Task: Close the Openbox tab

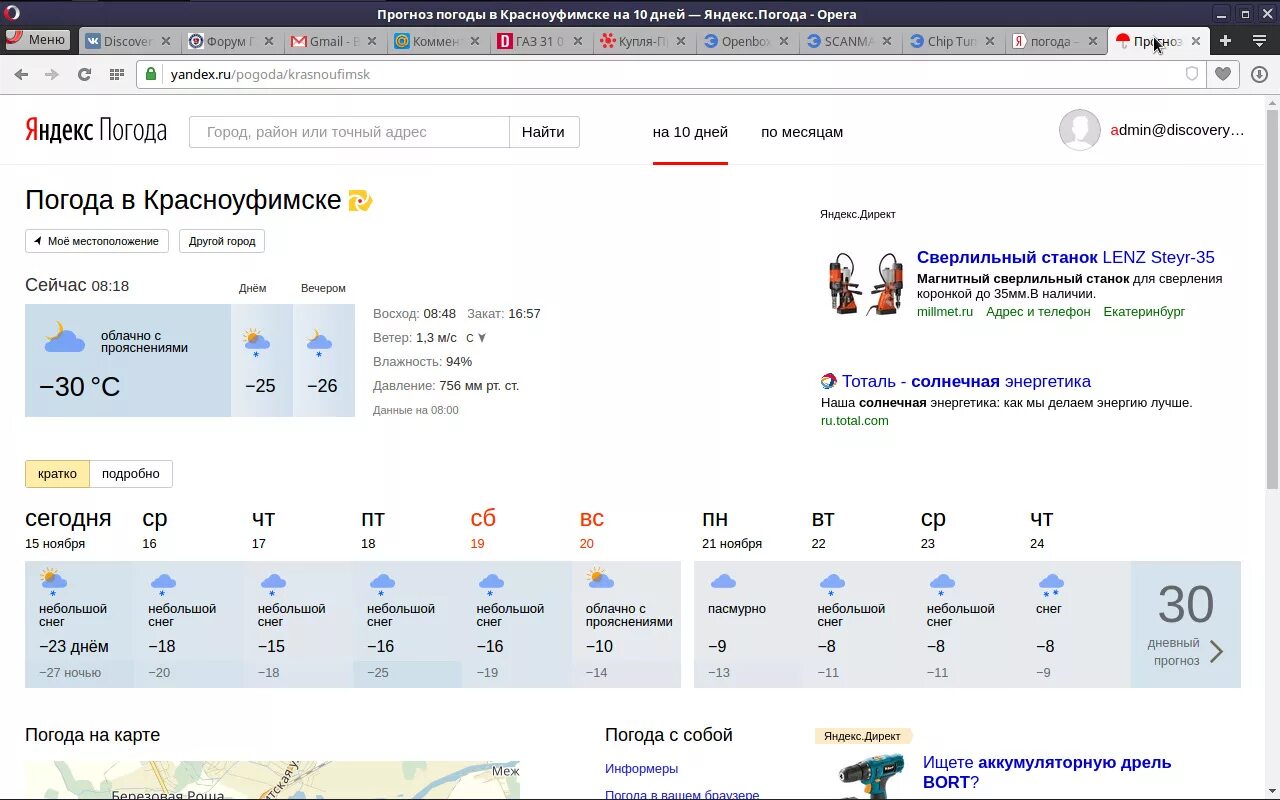Action: pyautogui.click(x=784, y=41)
